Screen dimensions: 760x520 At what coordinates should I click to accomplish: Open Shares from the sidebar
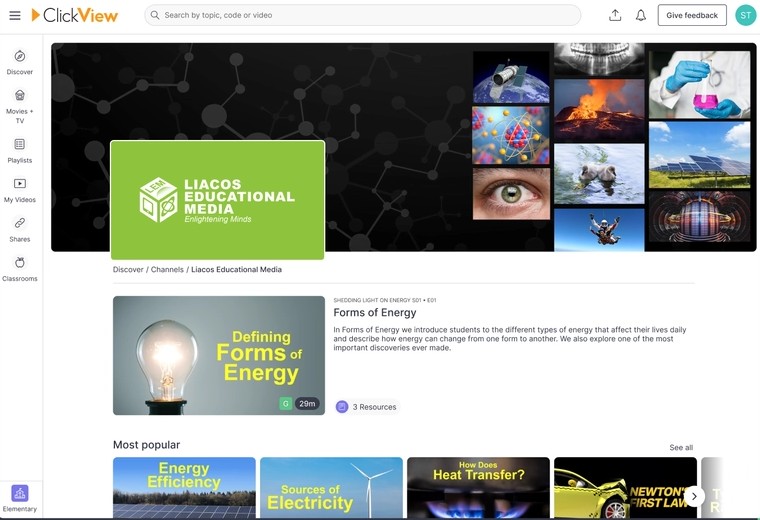(x=20, y=230)
